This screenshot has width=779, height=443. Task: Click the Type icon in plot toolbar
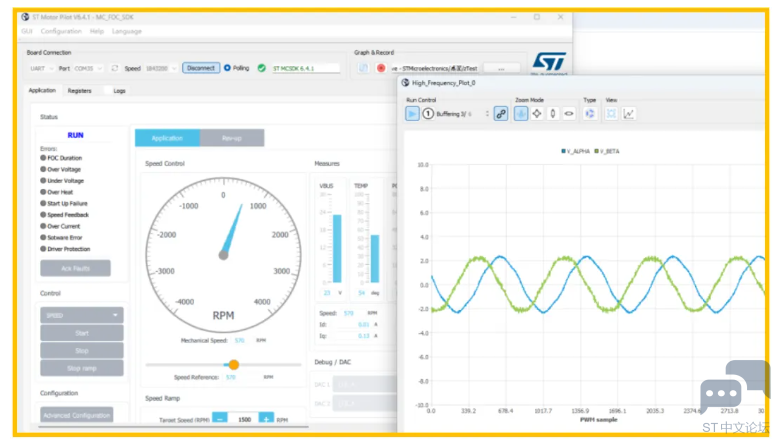tap(590, 114)
